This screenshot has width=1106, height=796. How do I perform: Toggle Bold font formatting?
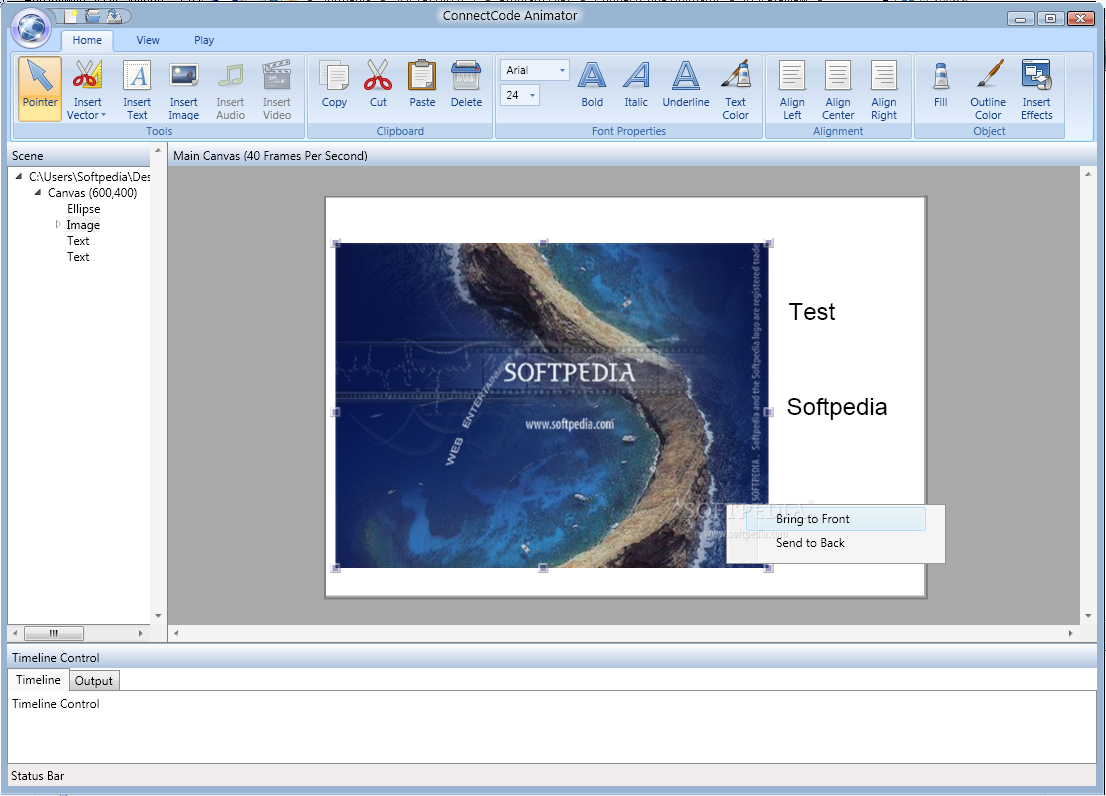pyautogui.click(x=592, y=86)
